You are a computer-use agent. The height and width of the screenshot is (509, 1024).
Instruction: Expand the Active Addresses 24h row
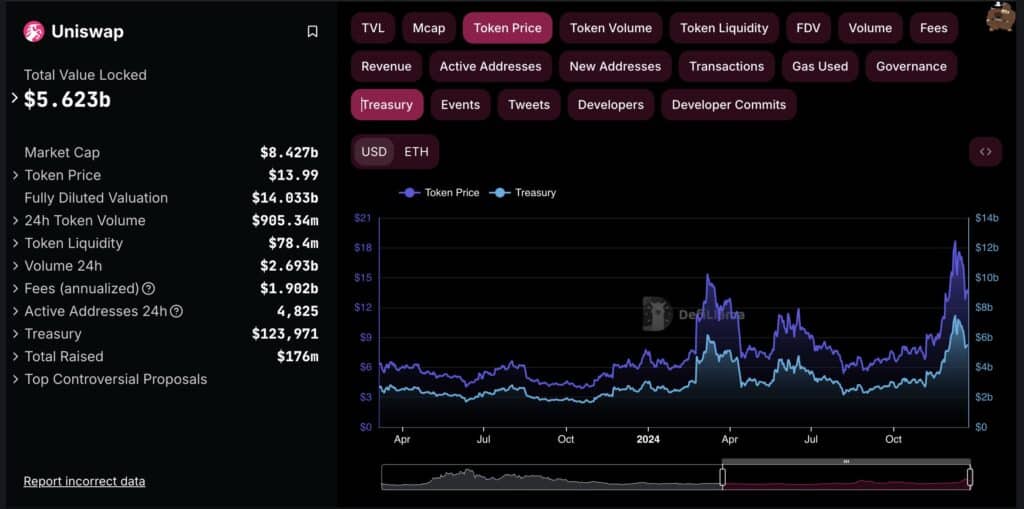coord(15,311)
